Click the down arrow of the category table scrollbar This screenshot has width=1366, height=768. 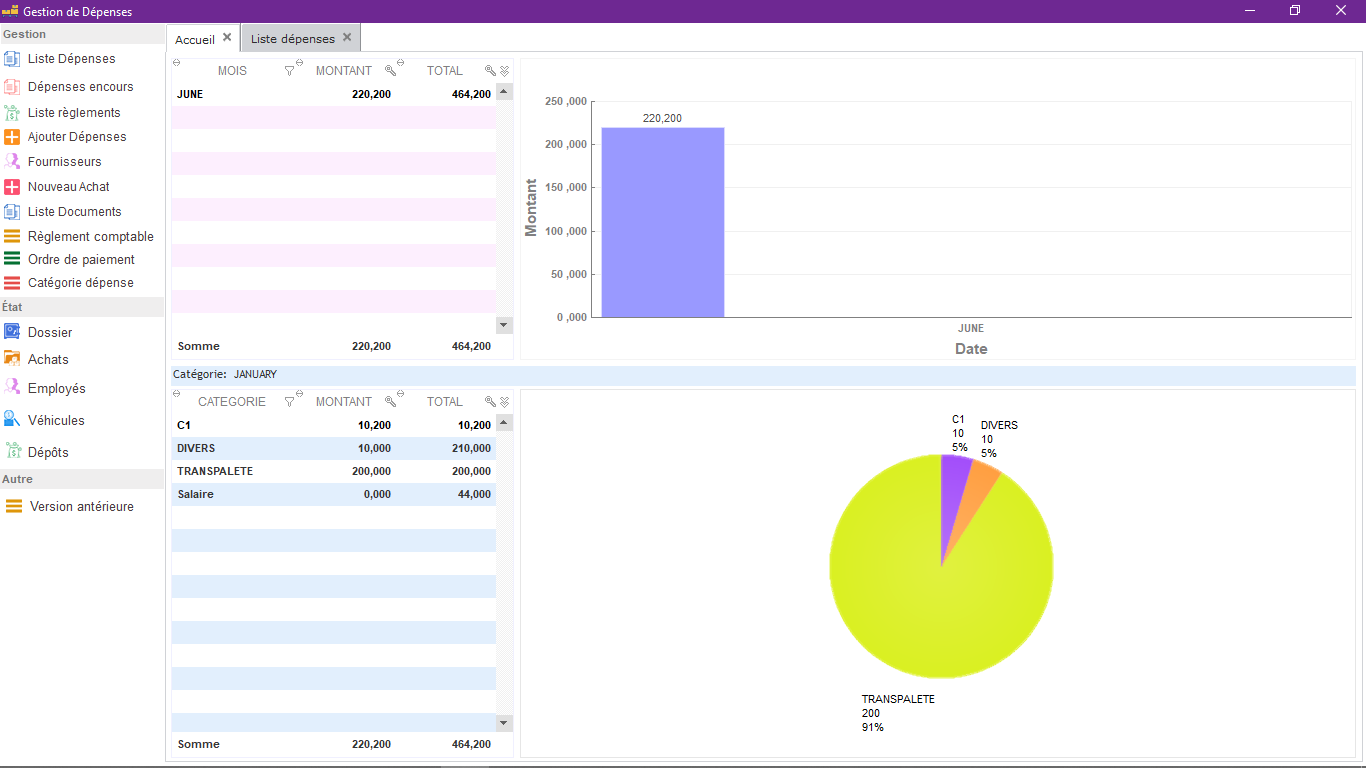coord(504,723)
